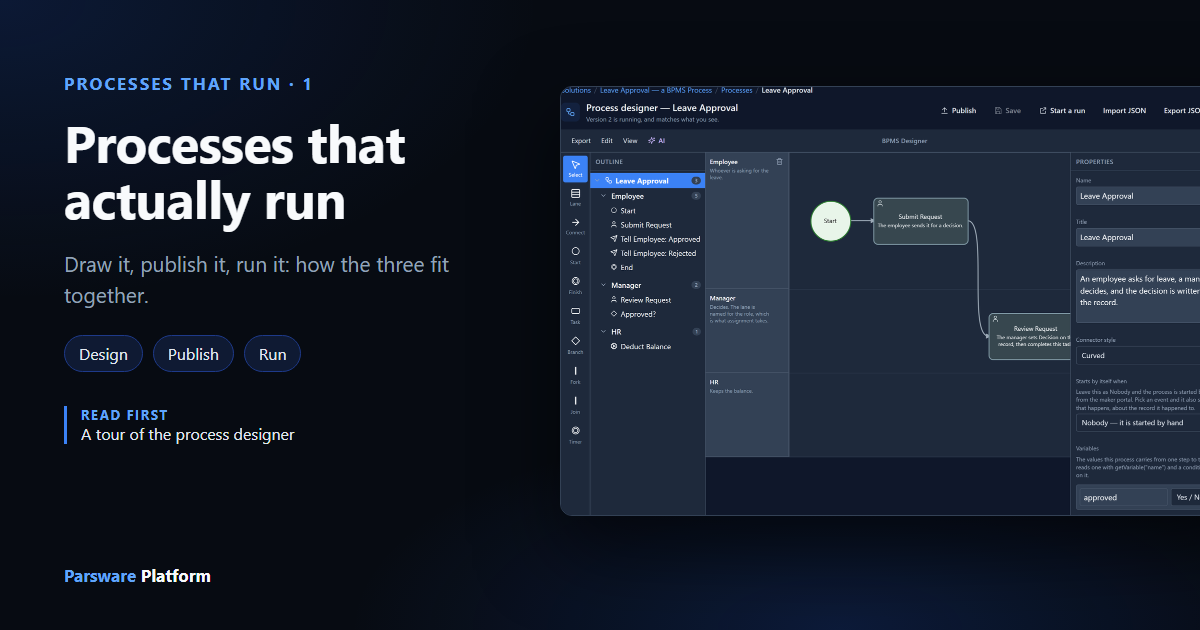Screen dimensions: 1200x630
Task: Click the HR lane header
Action: point(747,415)
